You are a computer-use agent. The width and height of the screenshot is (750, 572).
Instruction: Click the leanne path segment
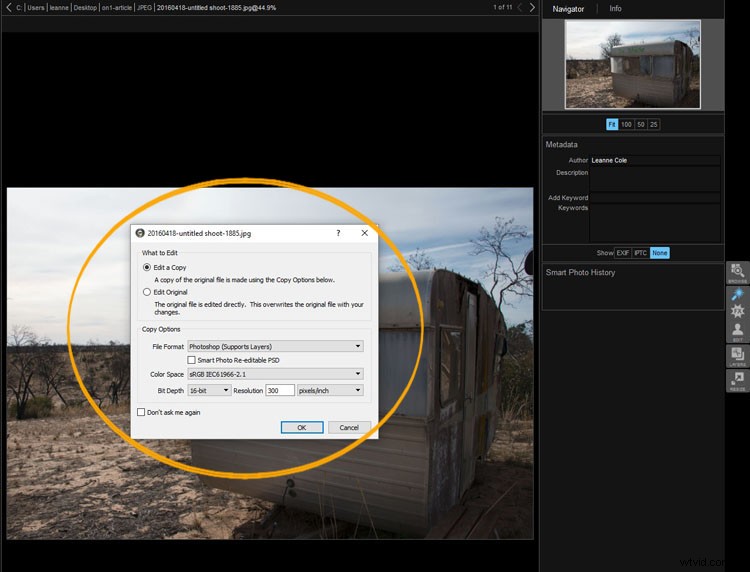click(x=59, y=8)
